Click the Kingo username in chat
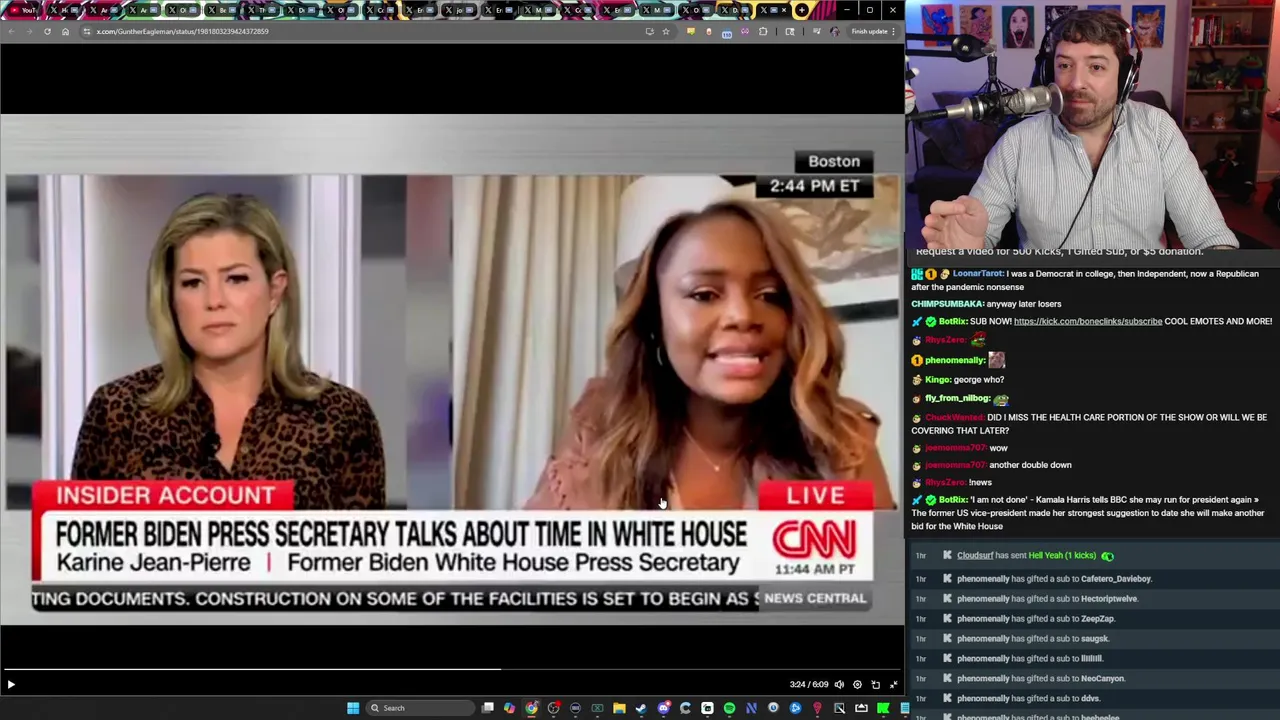This screenshot has height=720, width=1280. pyautogui.click(x=937, y=379)
